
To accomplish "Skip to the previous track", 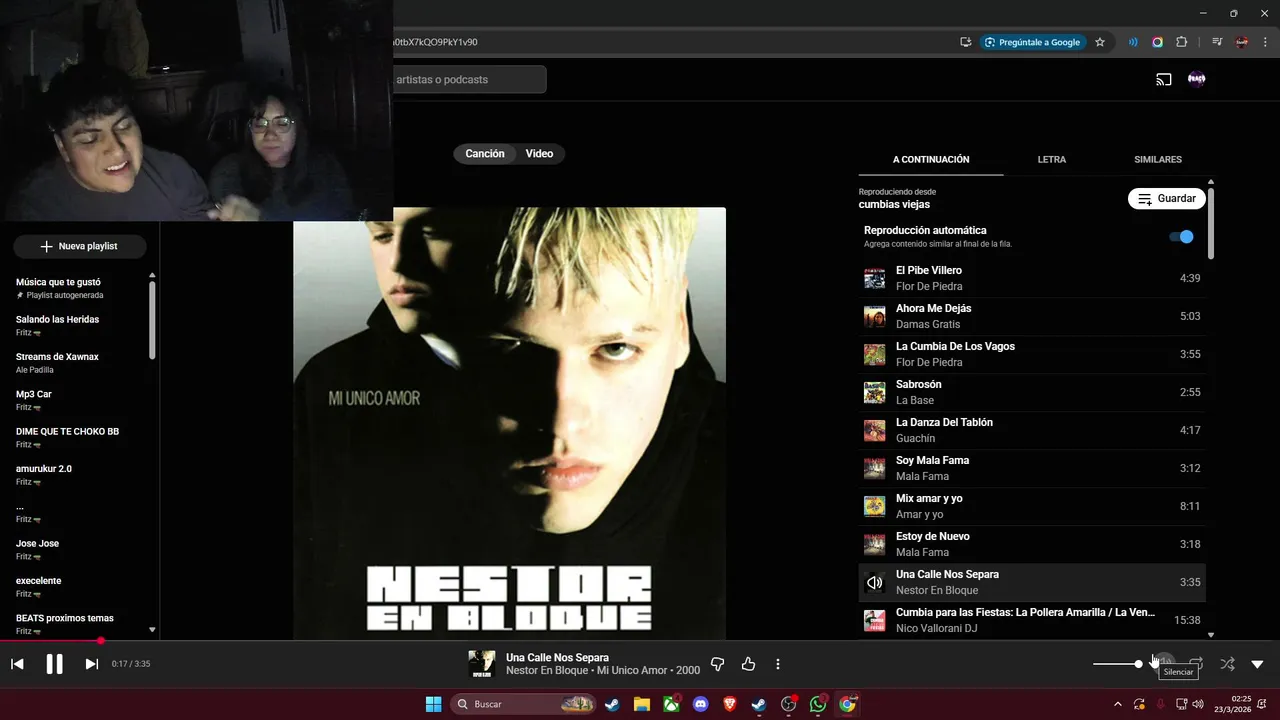I will pos(17,664).
